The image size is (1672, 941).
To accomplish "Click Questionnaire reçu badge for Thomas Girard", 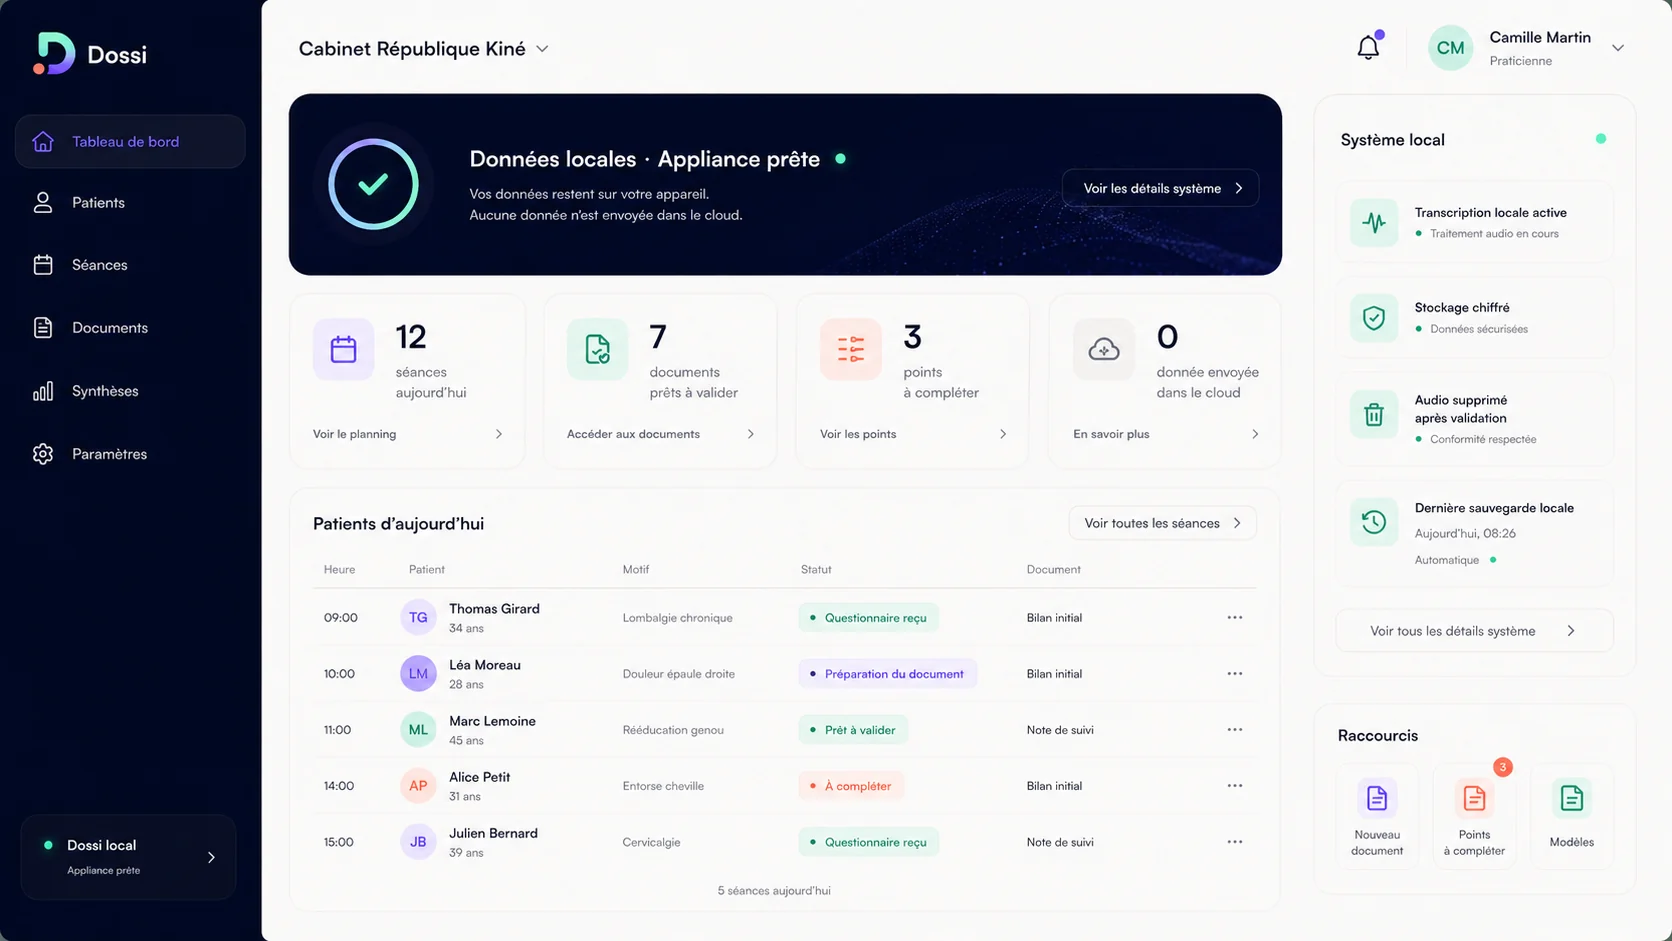I will click(x=868, y=618).
